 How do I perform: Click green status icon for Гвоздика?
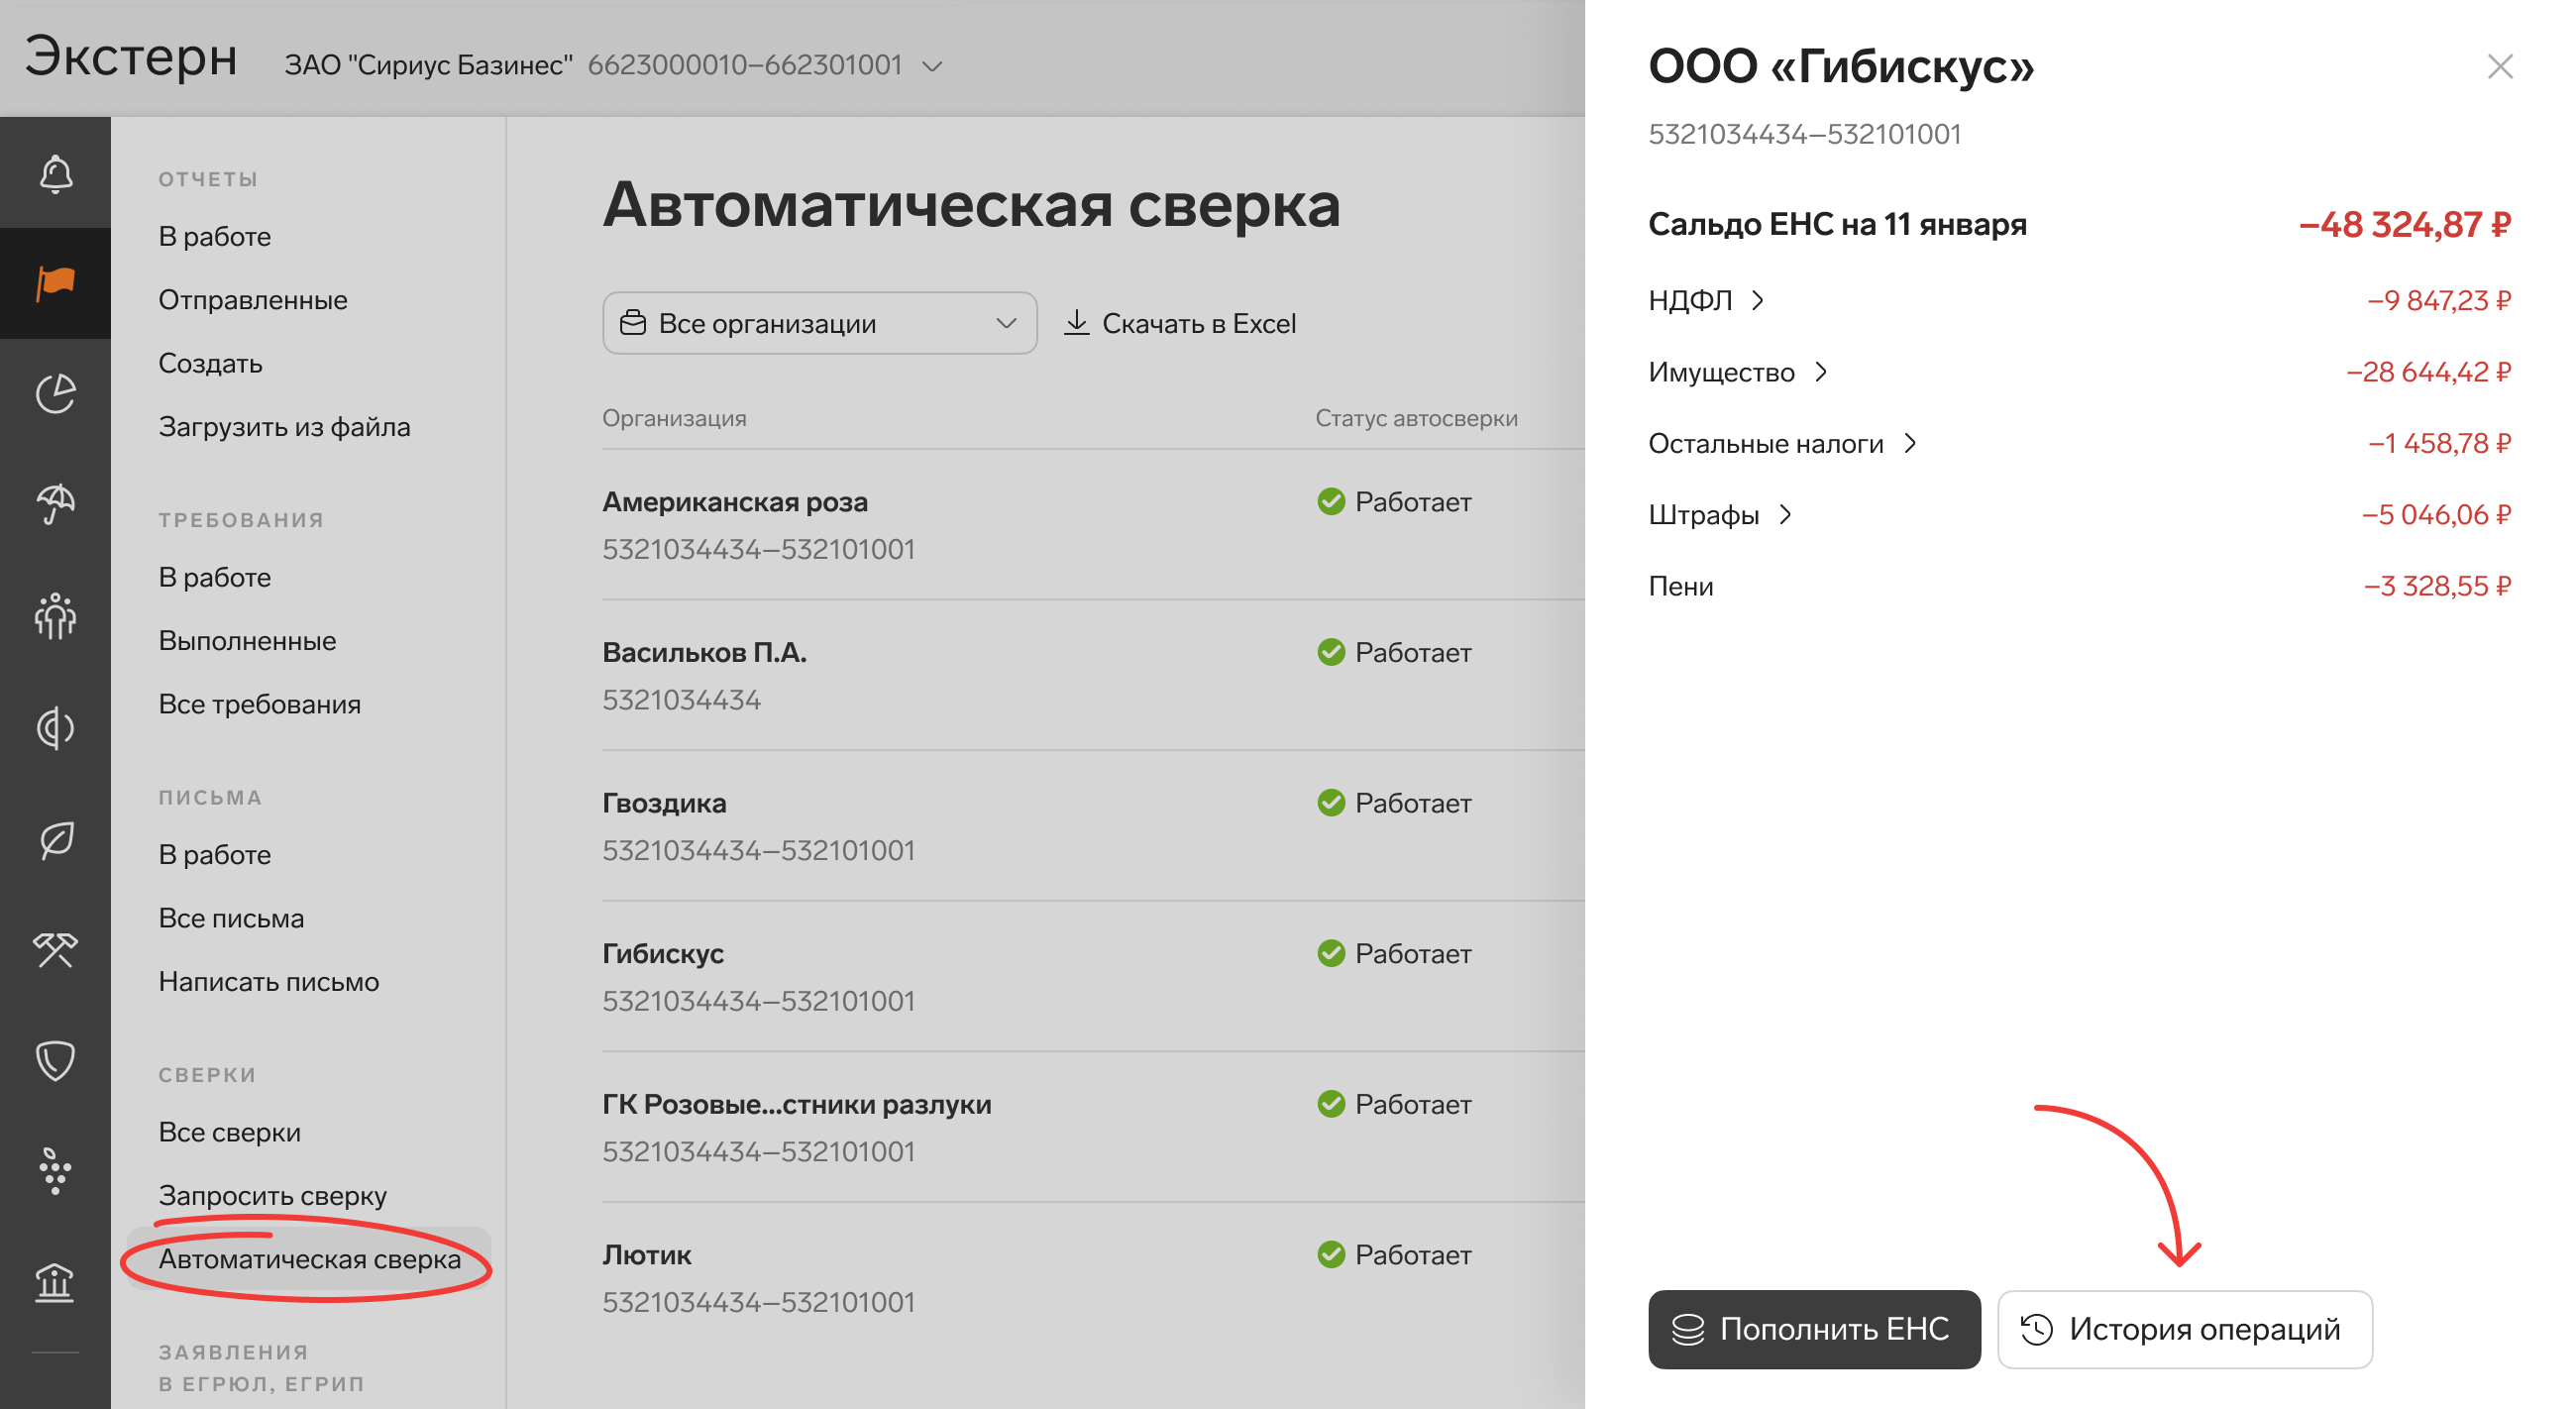1331,802
